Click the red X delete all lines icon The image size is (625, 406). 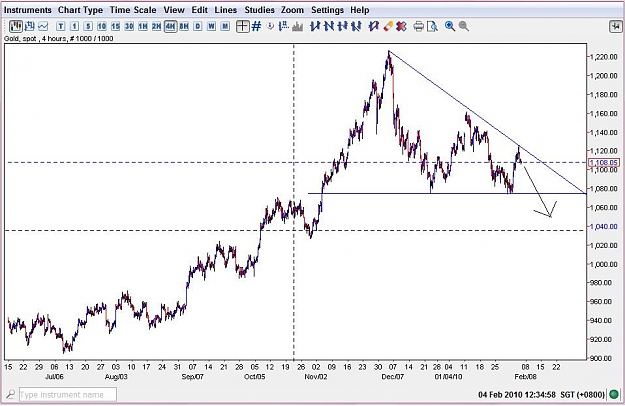(401, 27)
